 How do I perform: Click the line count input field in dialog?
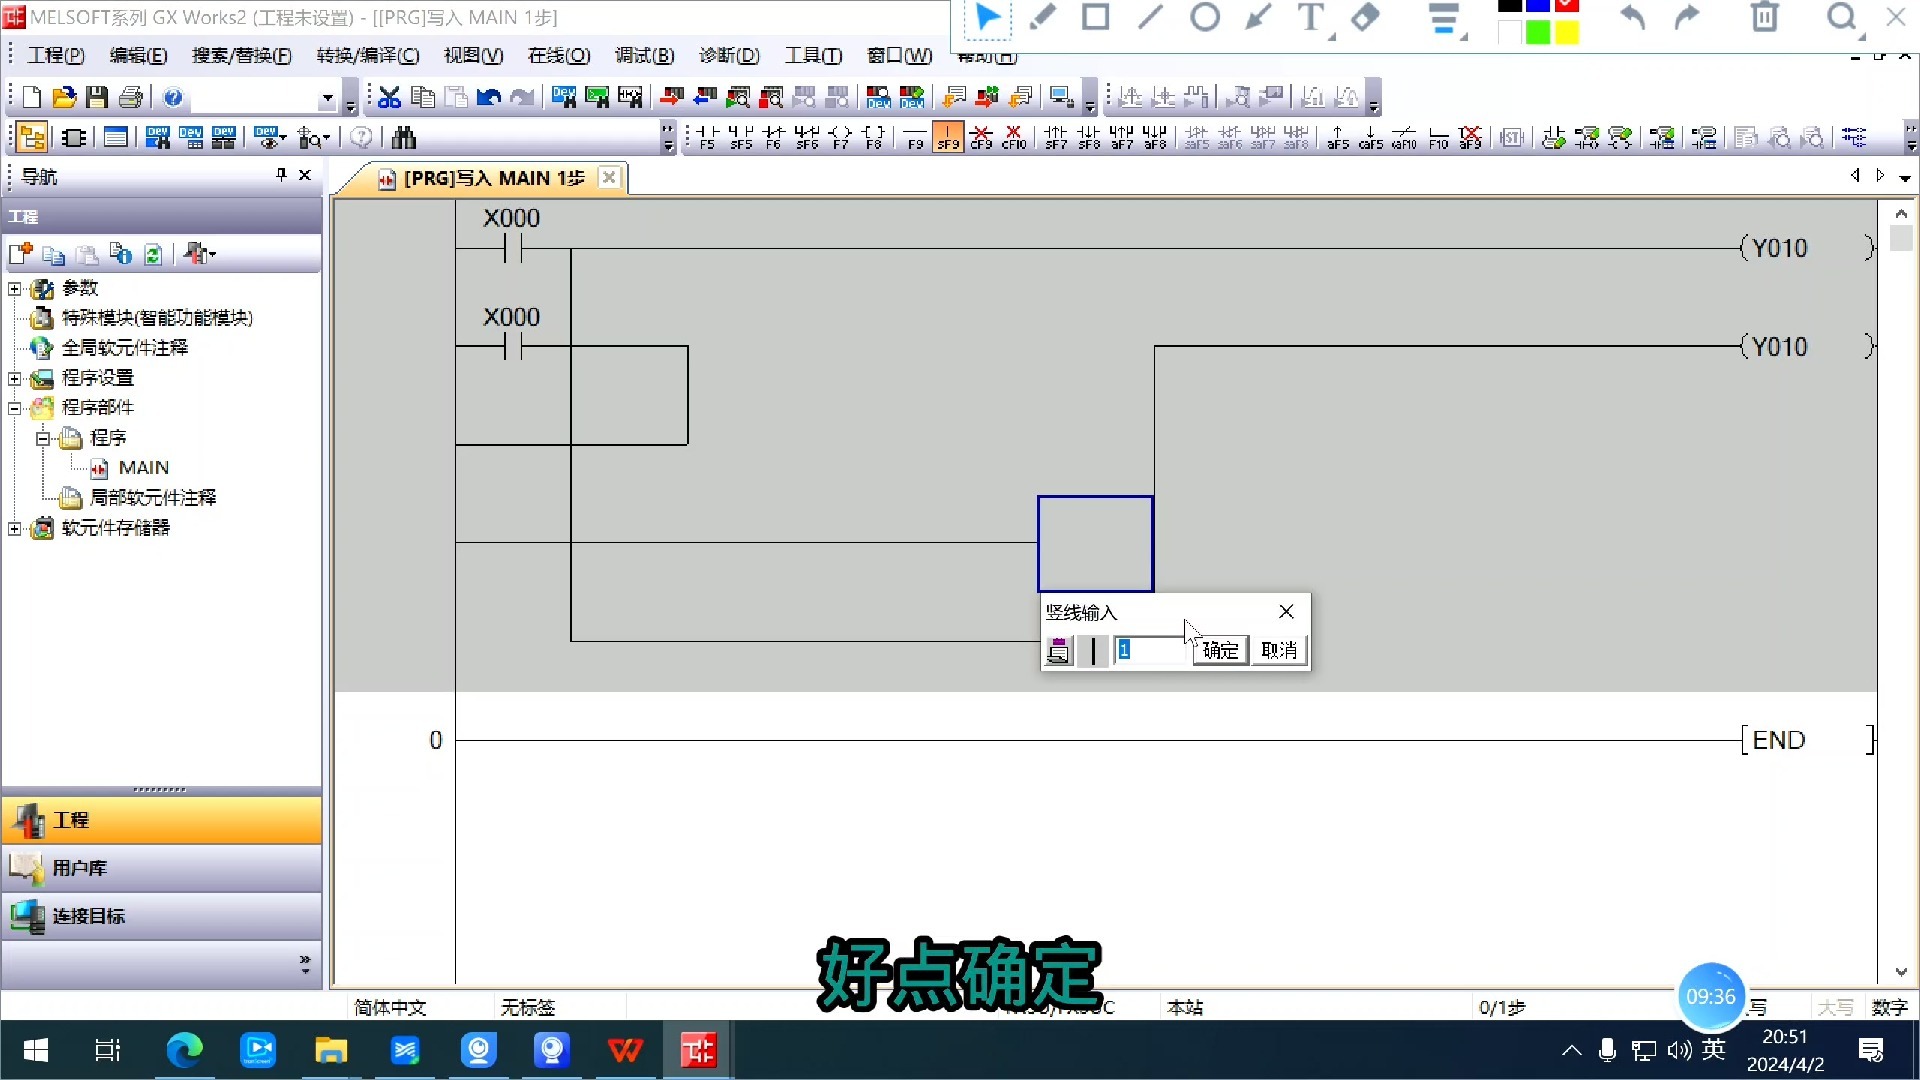coord(1150,650)
